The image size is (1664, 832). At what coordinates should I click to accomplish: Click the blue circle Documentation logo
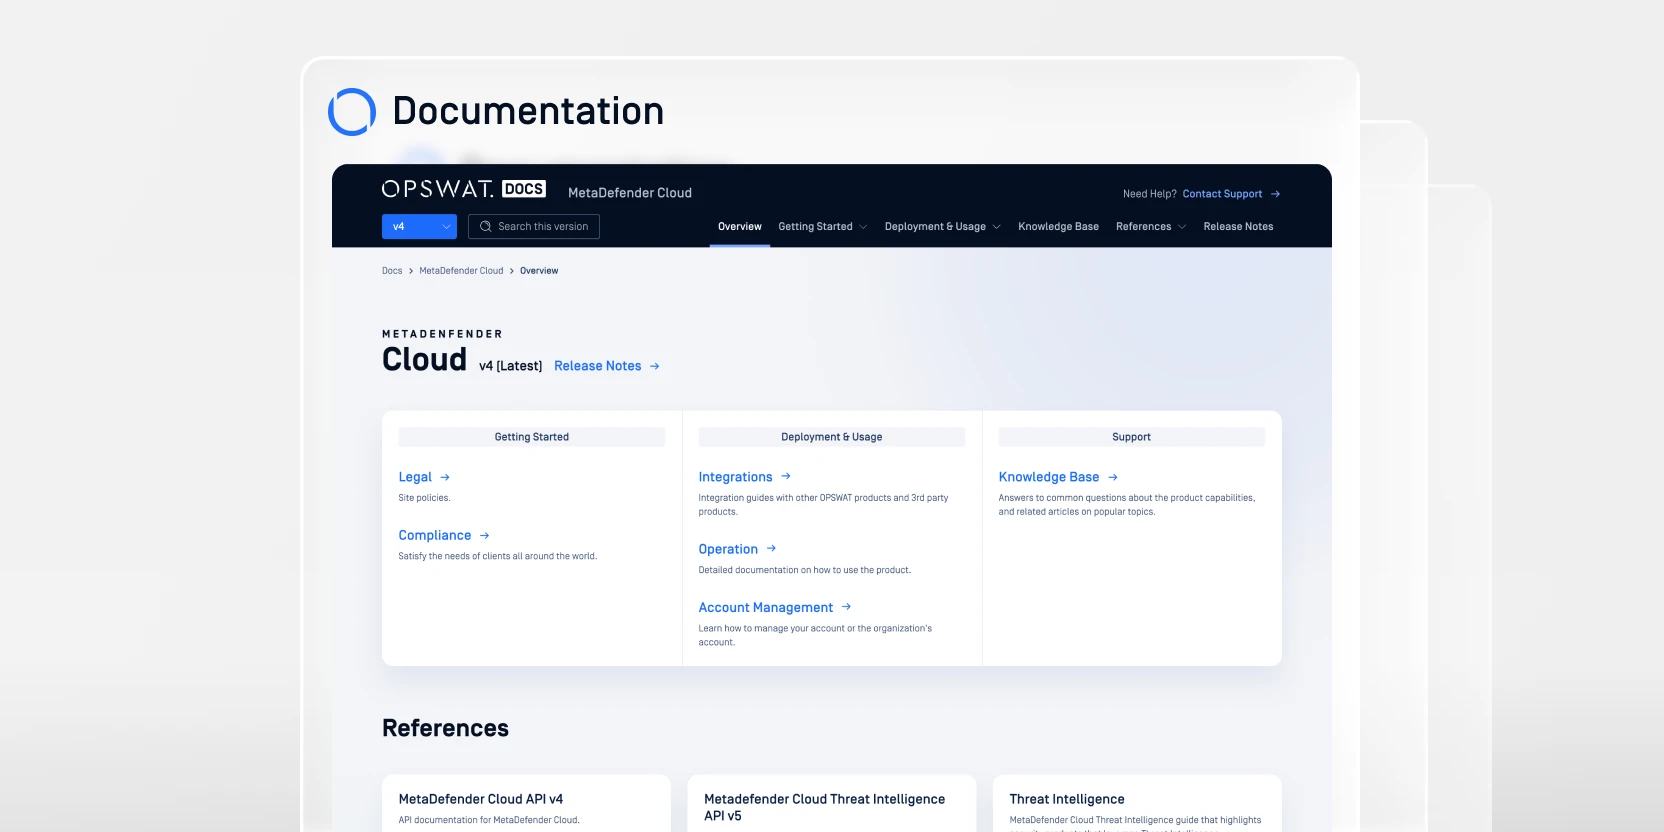click(352, 112)
